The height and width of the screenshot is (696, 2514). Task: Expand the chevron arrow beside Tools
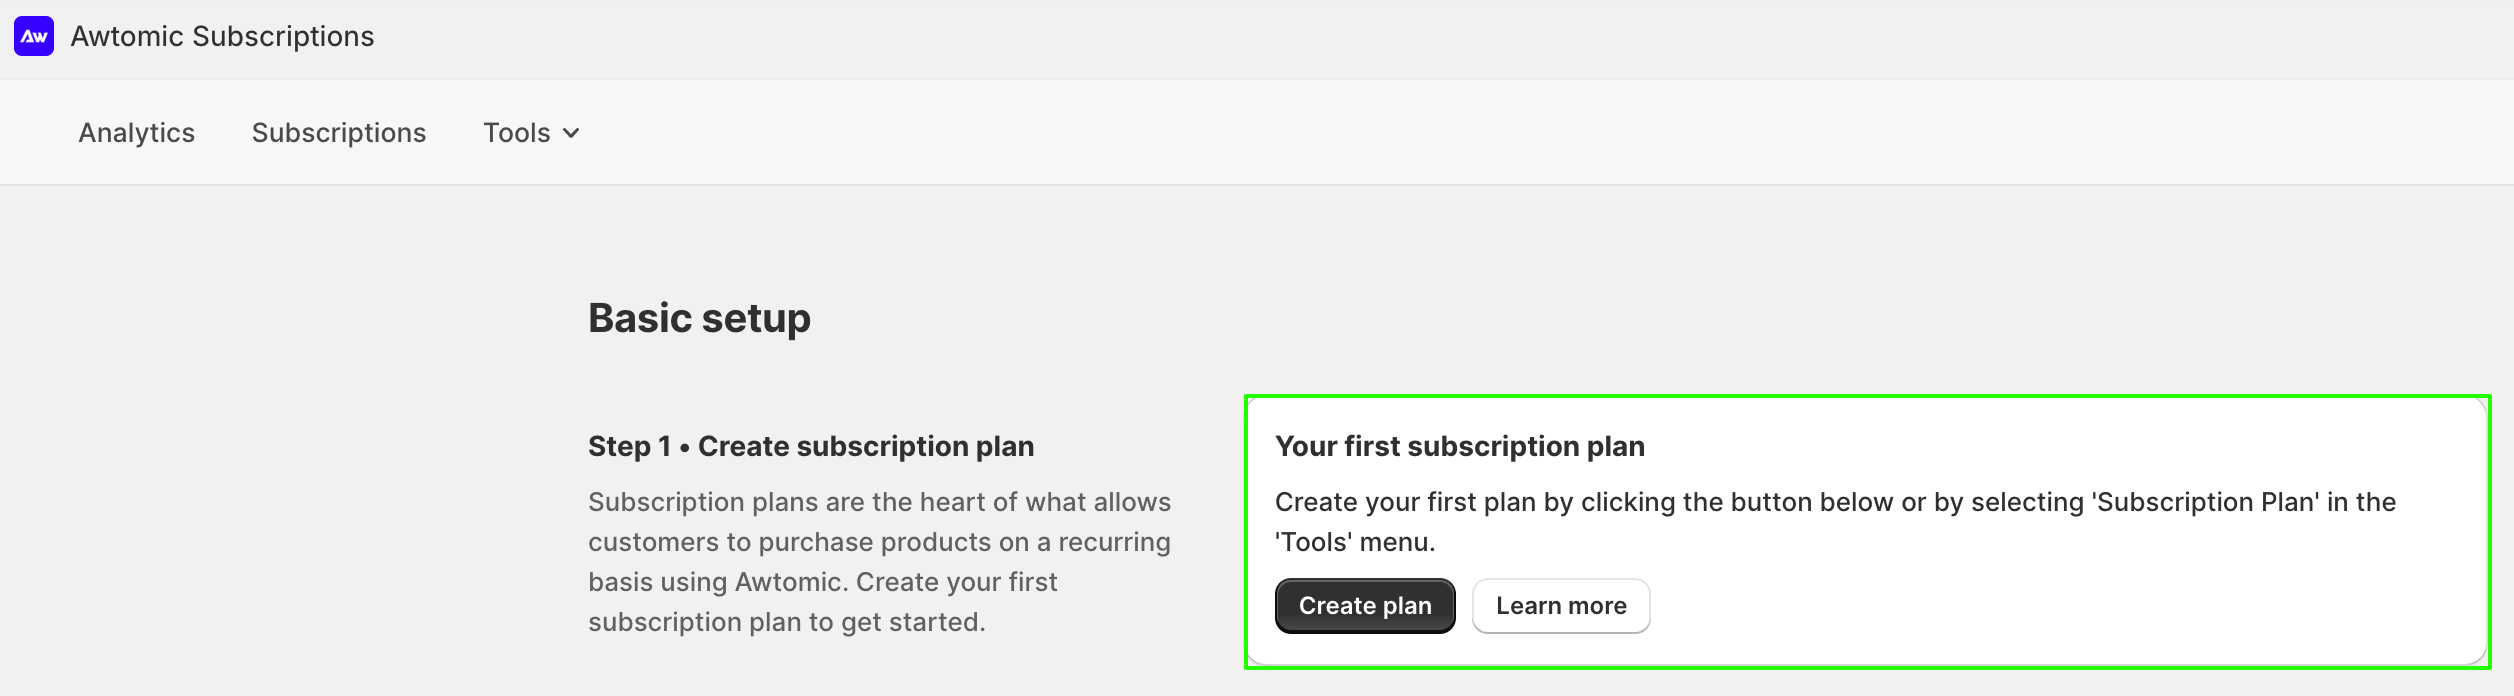571,133
